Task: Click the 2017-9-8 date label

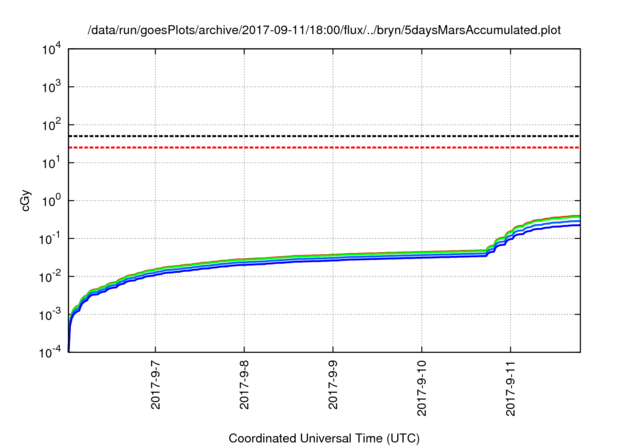Action: (x=244, y=385)
